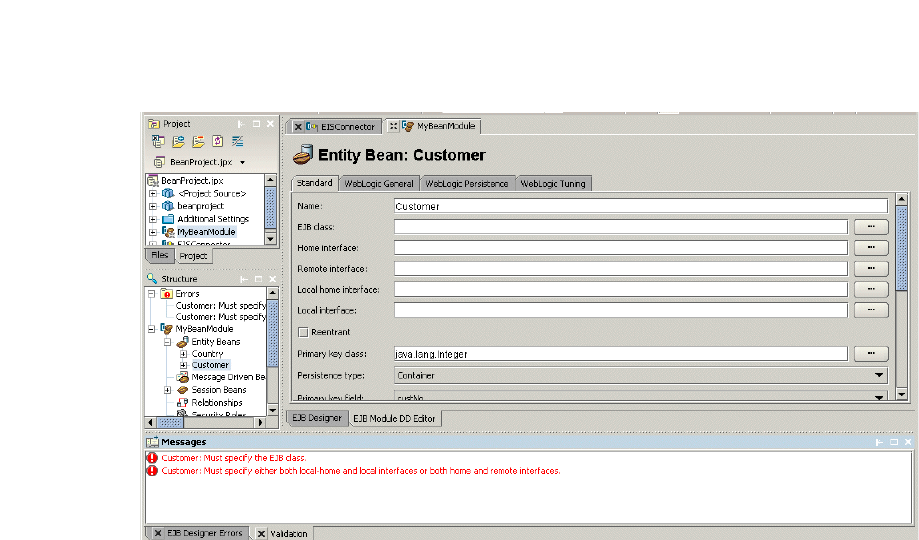Image resolution: width=919 pixels, height=540 pixels.
Task: Click the Errors folder icon in Structure
Action: (168, 294)
